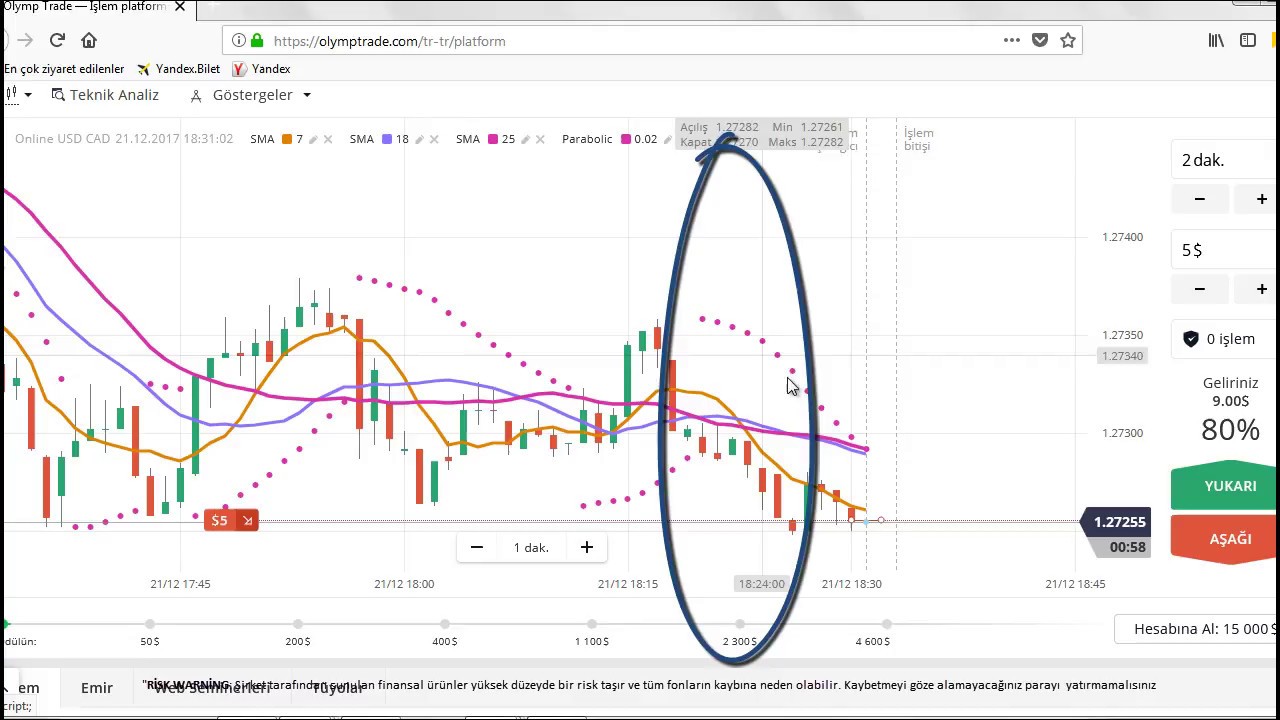The image size is (1280, 720).
Task: Decrease trade amount with minus
Action: pyautogui.click(x=1200, y=289)
